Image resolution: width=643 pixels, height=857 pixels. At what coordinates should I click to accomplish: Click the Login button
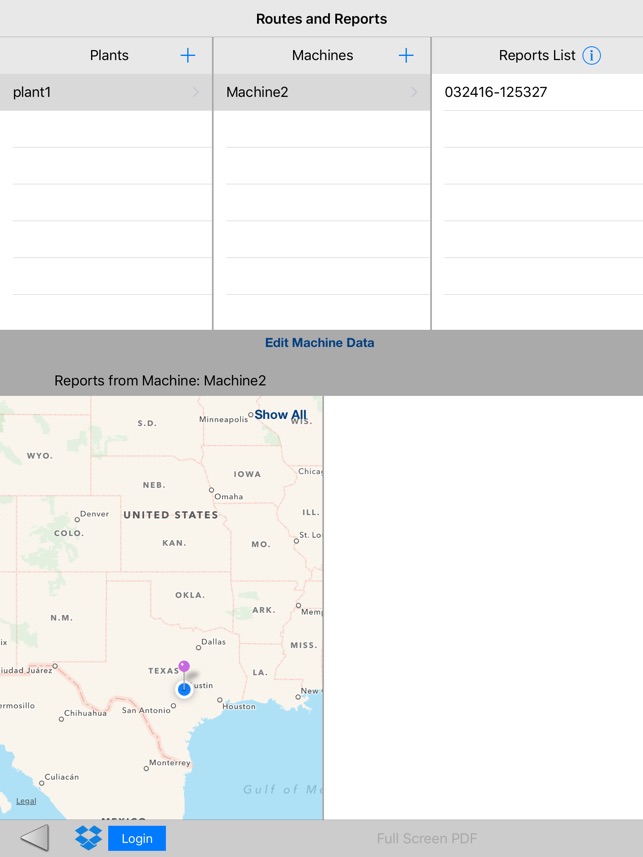(137, 838)
